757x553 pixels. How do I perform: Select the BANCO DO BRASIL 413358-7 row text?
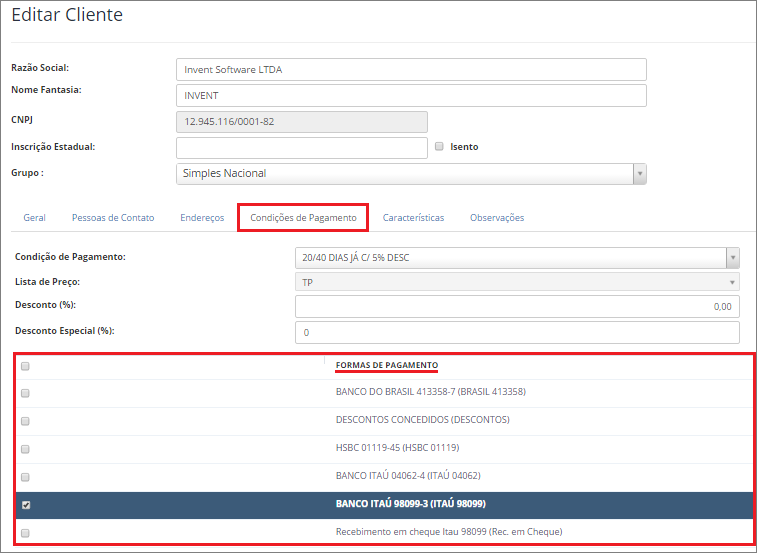click(431, 392)
